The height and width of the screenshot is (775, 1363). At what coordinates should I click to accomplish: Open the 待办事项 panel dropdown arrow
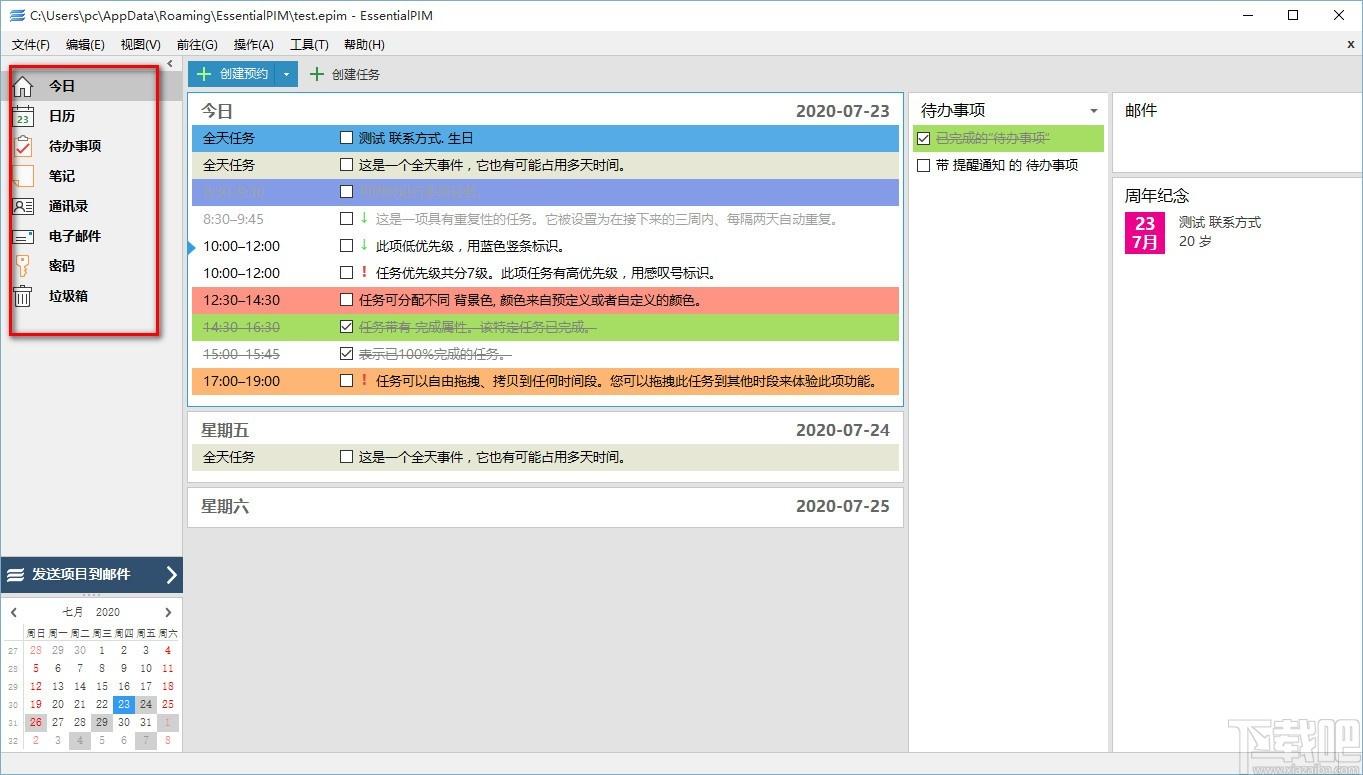[1093, 111]
